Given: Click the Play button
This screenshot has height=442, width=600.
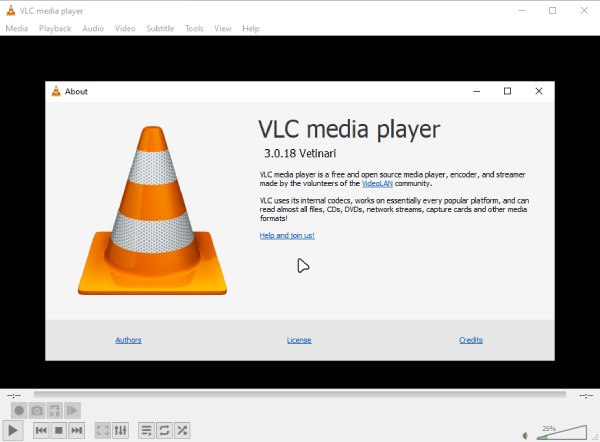Looking at the screenshot, I should coord(13,430).
